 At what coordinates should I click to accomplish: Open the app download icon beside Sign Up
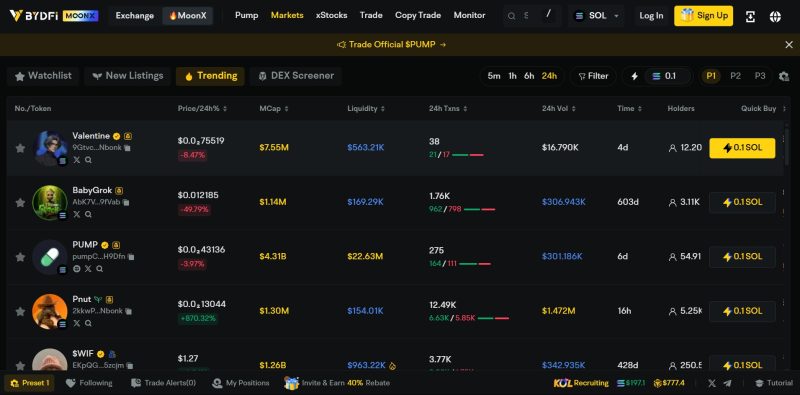750,16
